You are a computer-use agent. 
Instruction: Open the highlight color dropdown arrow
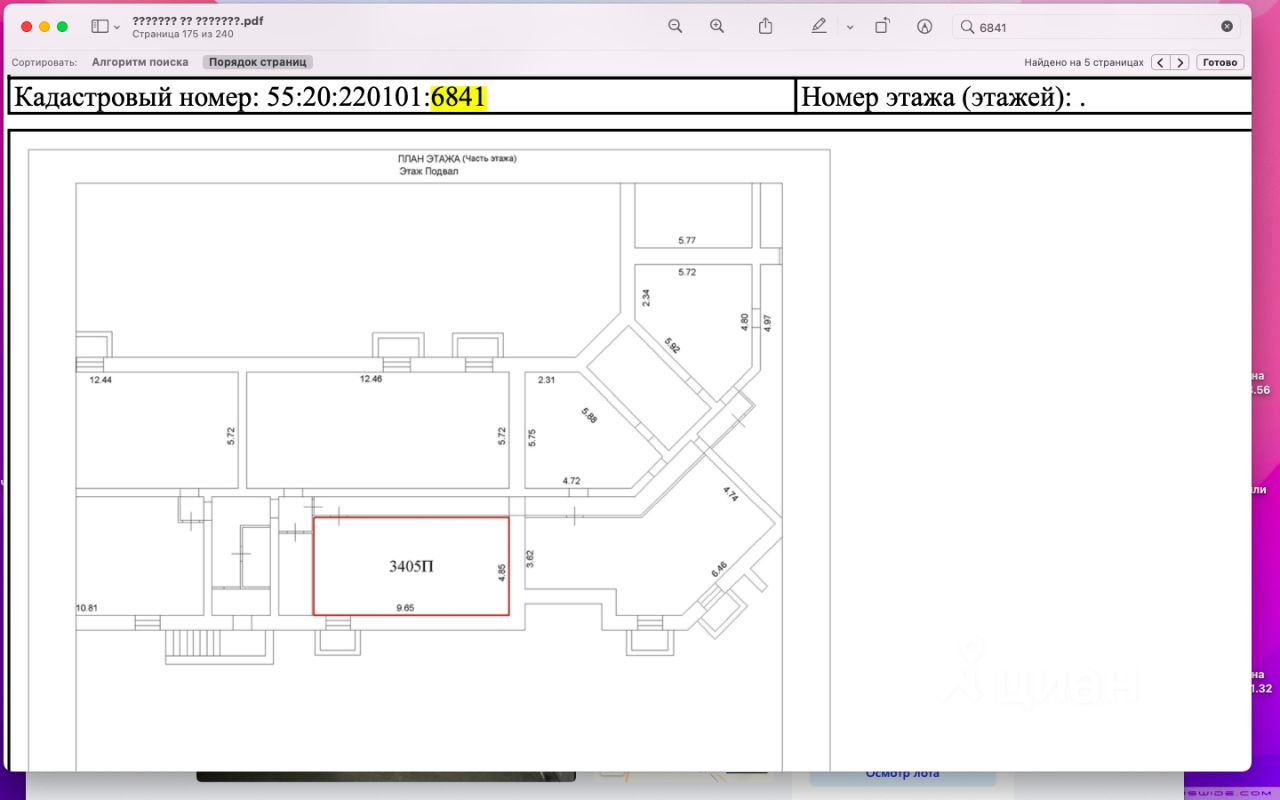[850, 27]
